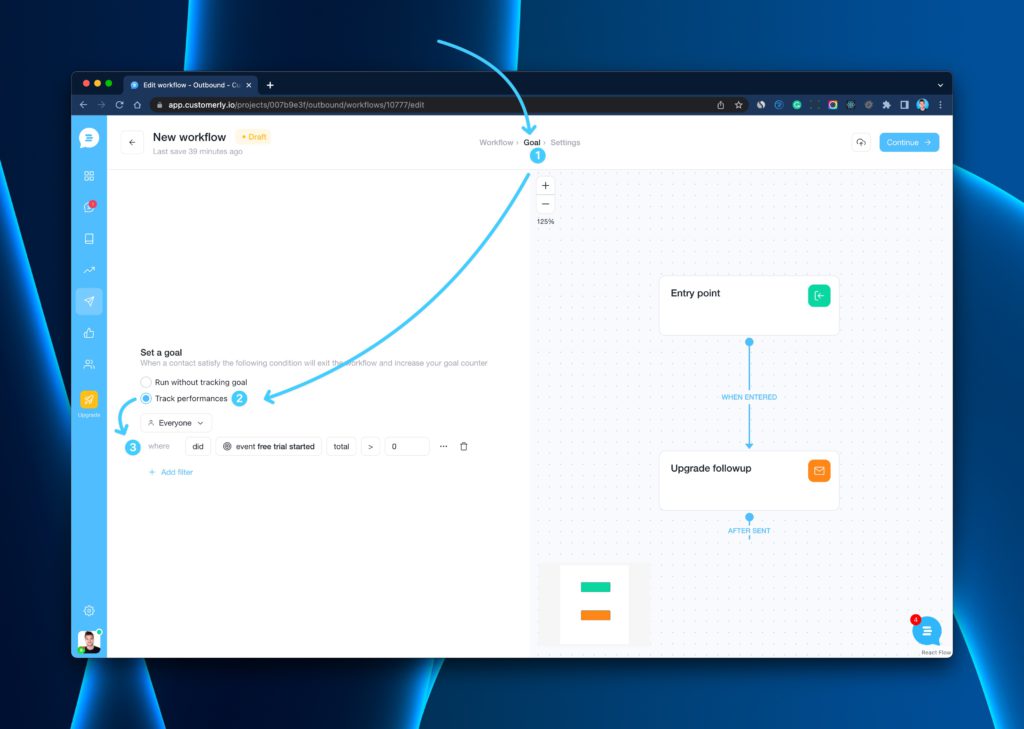Click the Continue button
This screenshot has height=729, width=1024.
[x=909, y=142]
